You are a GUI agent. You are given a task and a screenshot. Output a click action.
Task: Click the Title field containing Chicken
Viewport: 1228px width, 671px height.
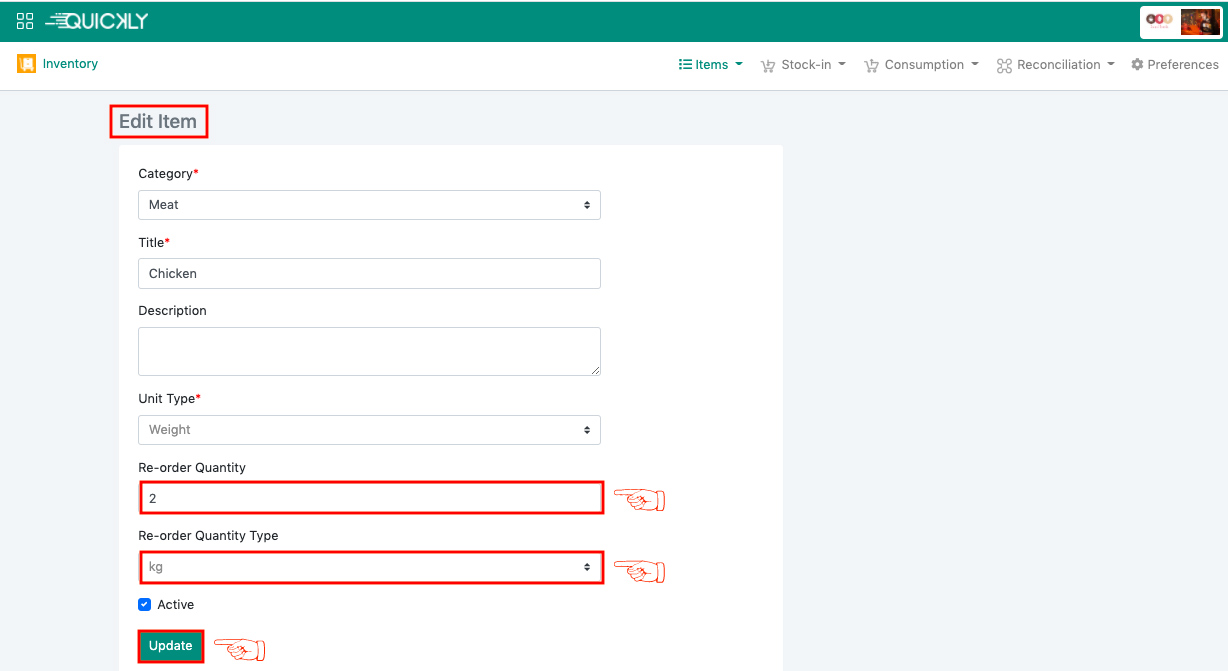(369, 274)
